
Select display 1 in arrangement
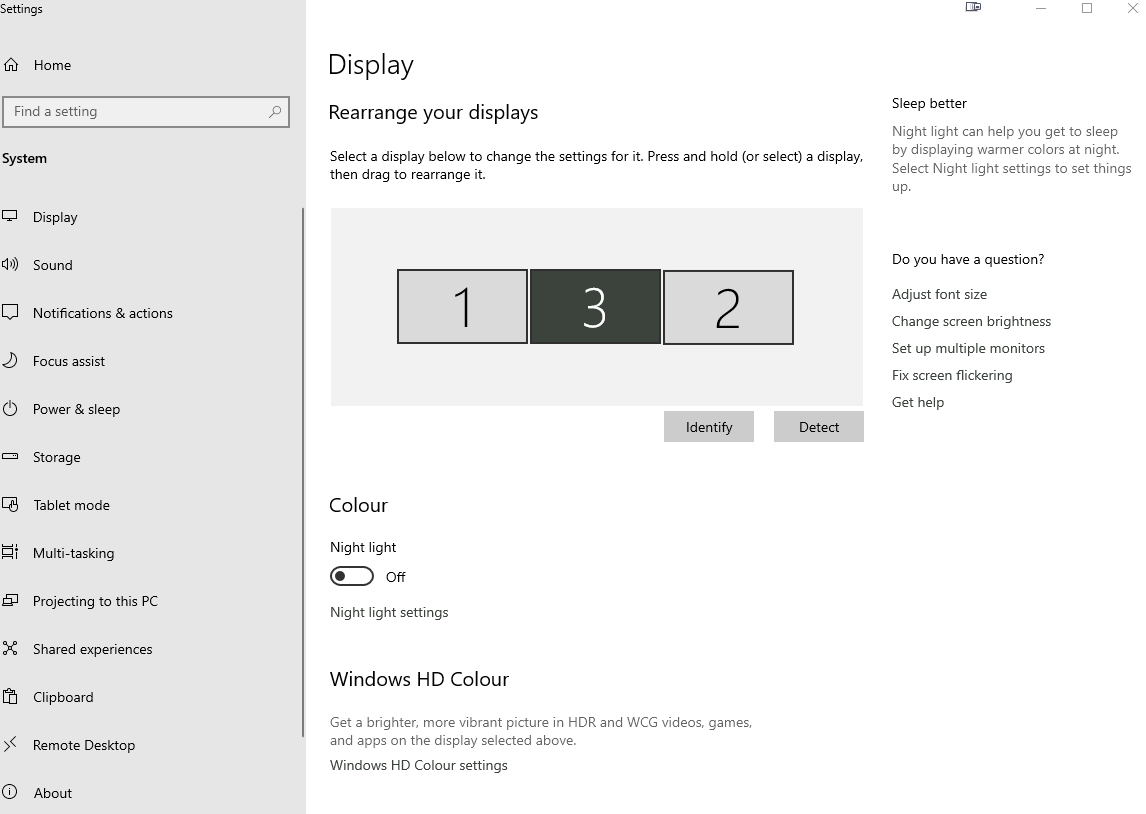[x=462, y=307]
